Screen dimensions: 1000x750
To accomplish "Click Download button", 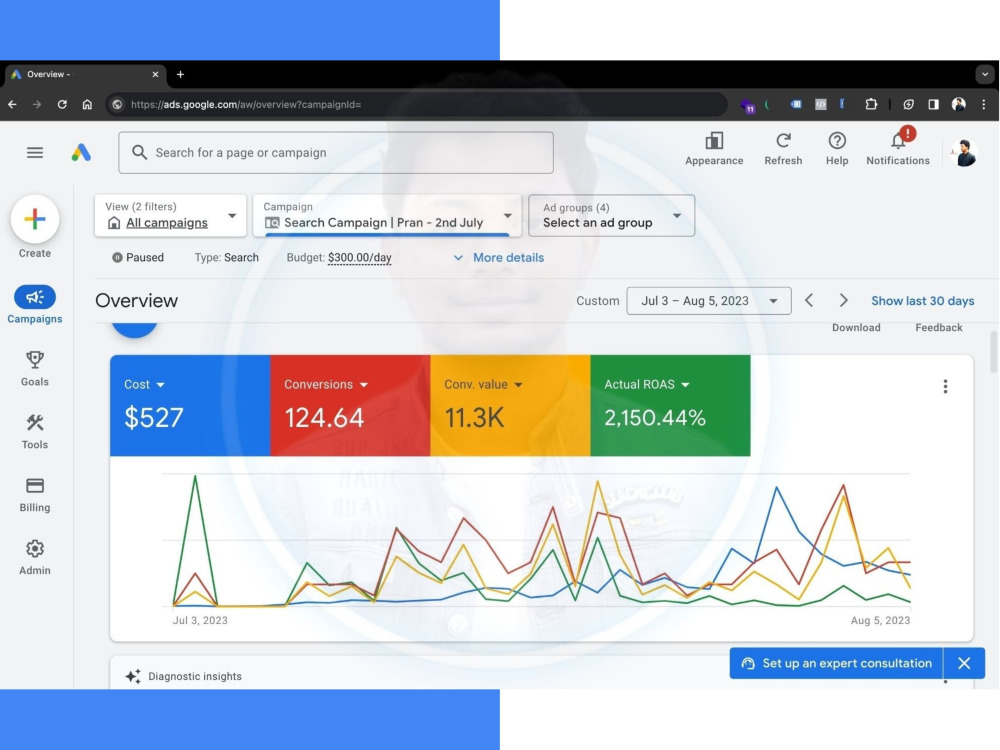I will 856,327.
